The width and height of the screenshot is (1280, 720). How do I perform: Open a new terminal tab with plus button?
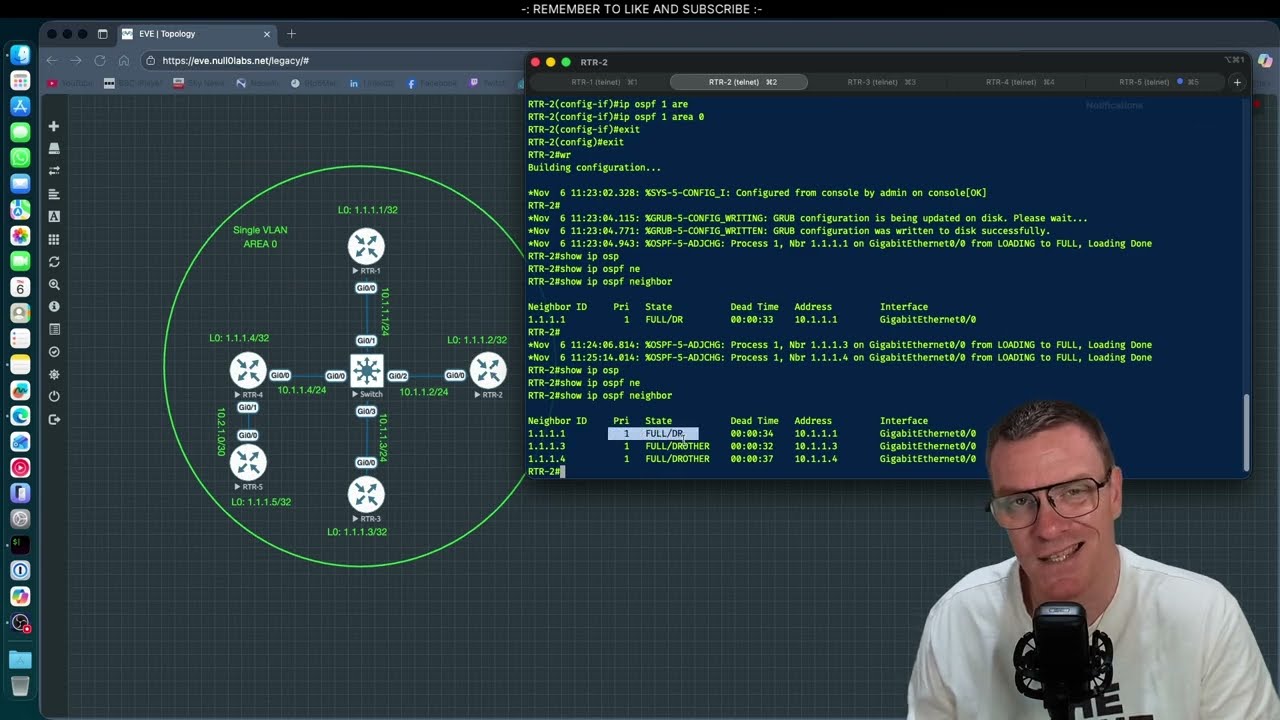[1237, 82]
